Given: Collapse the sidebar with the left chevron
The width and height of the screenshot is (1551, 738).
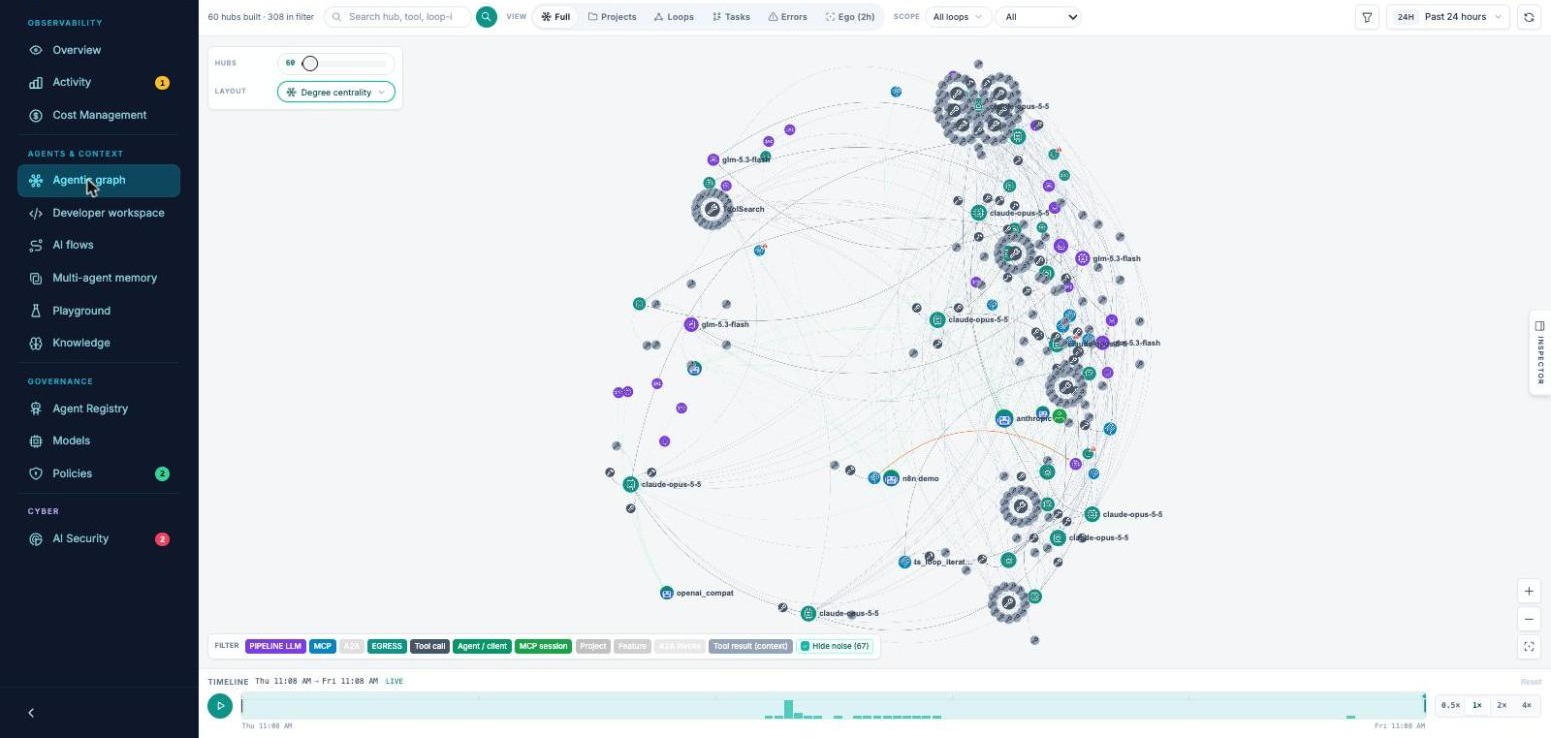Looking at the screenshot, I should tap(31, 713).
